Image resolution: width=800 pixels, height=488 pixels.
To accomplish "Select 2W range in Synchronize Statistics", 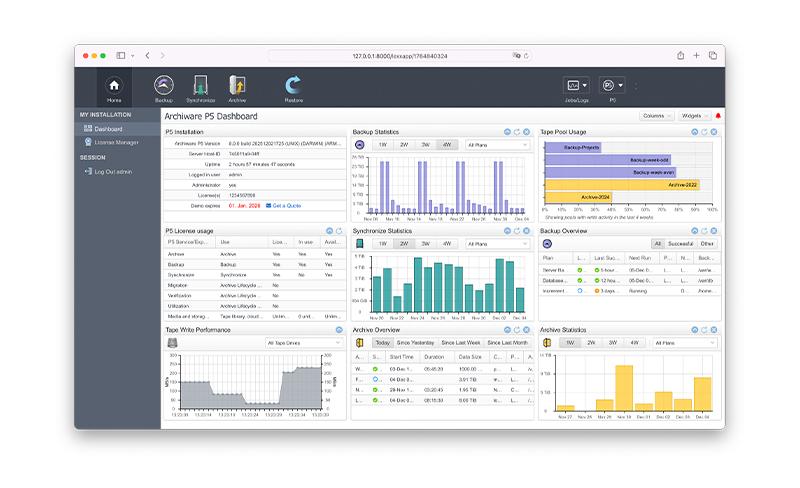I will (x=403, y=243).
